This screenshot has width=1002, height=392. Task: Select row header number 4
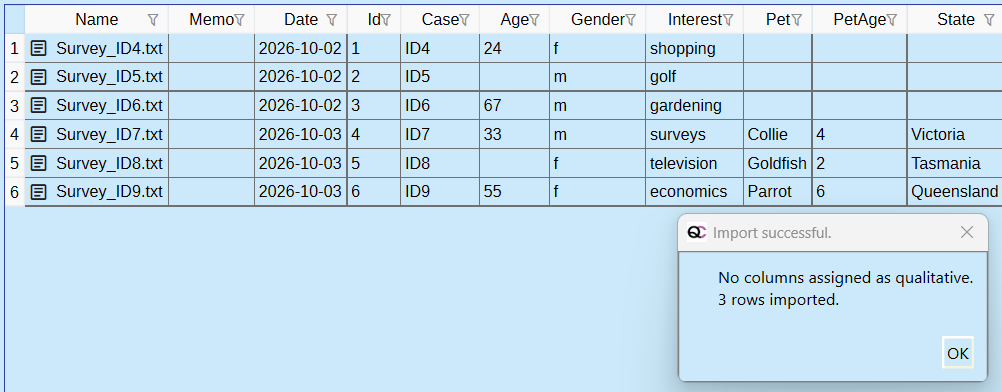15,134
